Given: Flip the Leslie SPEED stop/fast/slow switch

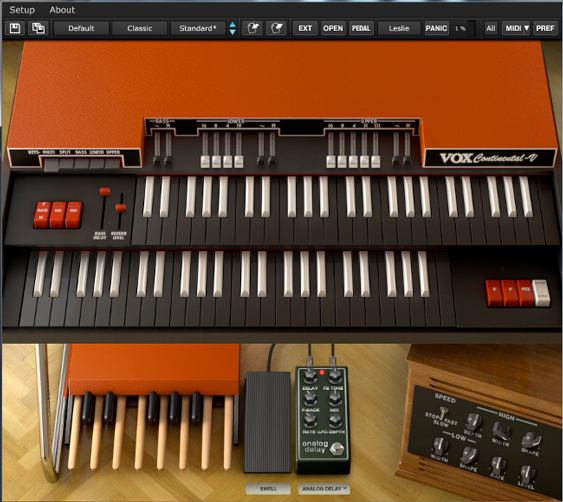Looking at the screenshot, I should (443, 412).
